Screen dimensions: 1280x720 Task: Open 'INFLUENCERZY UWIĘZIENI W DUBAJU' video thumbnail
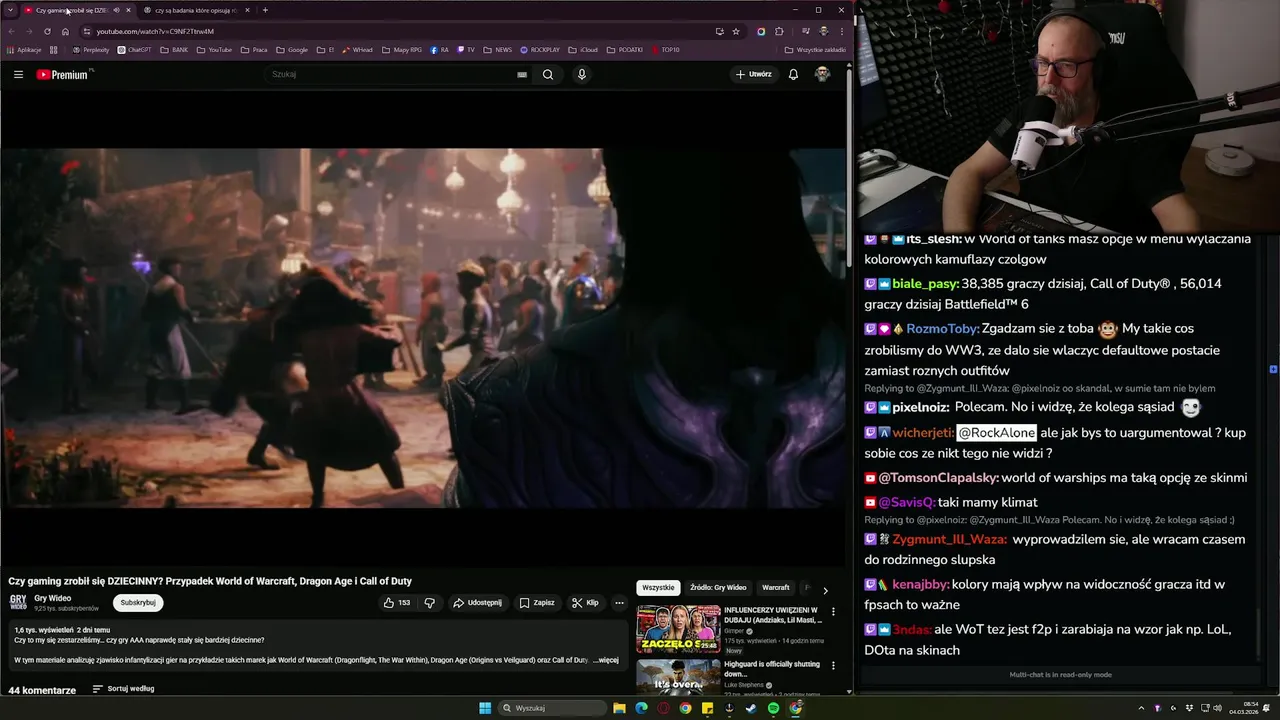tap(678, 629)
